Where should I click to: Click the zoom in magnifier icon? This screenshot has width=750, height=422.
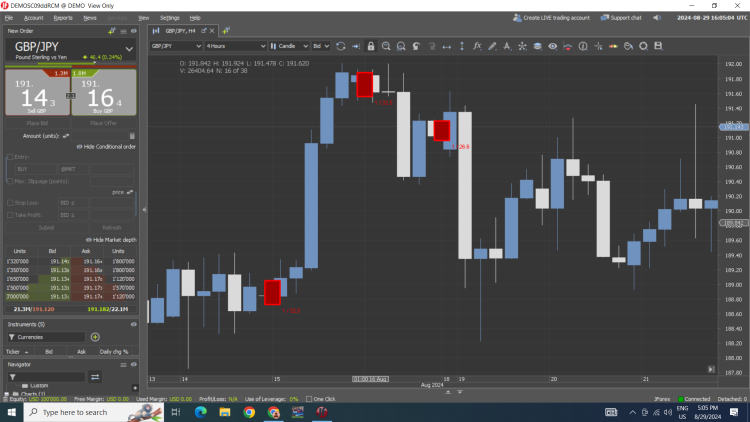386,46
